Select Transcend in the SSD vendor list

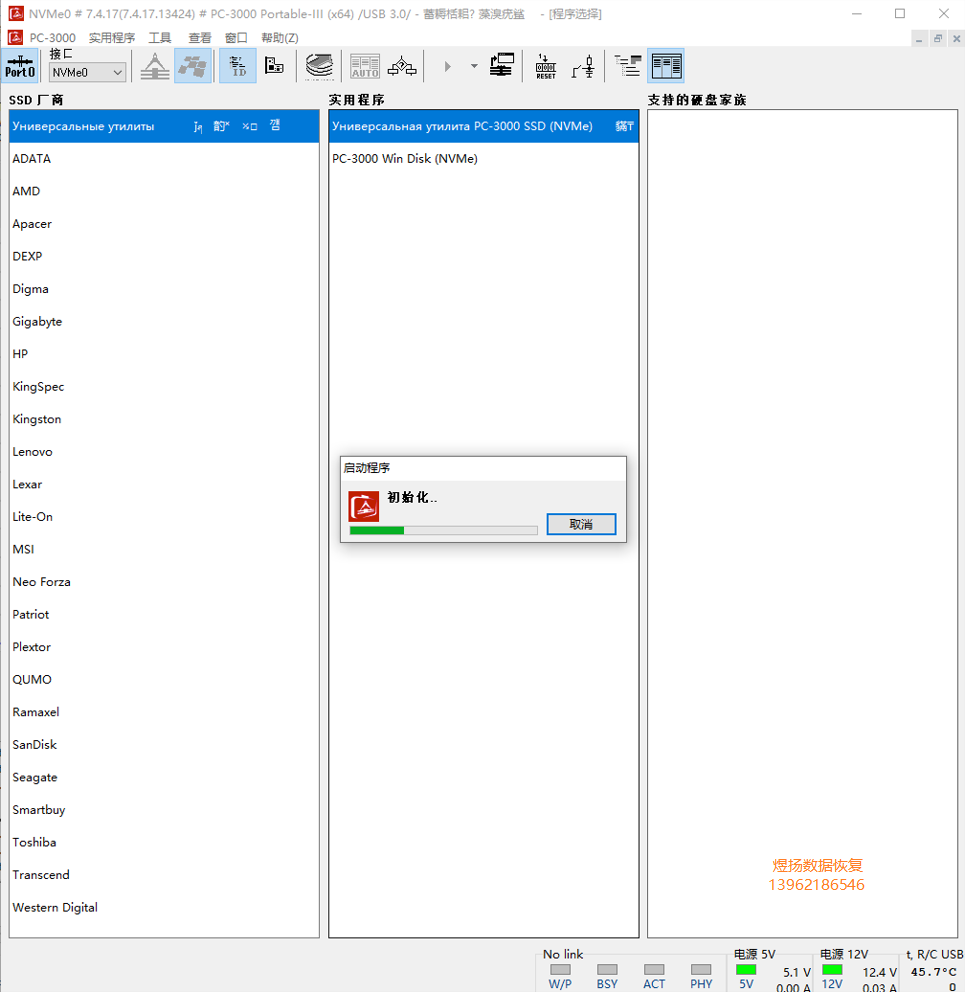165,875
